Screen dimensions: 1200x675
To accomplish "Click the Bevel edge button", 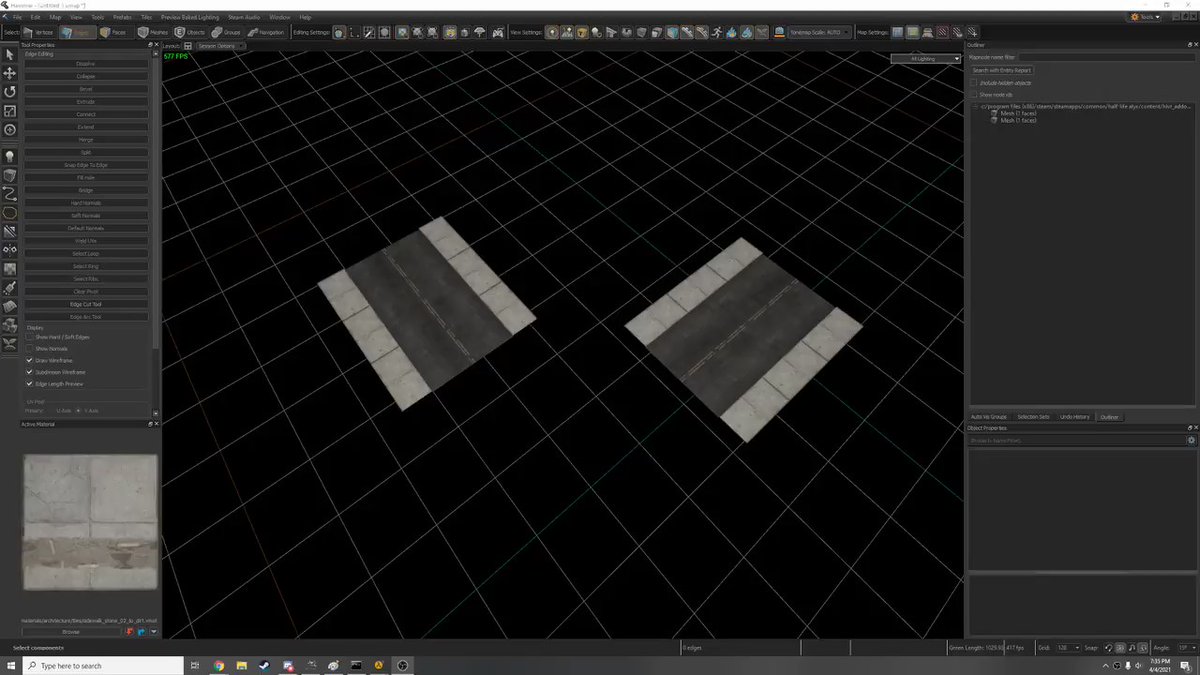I will (x=86, y=89).
